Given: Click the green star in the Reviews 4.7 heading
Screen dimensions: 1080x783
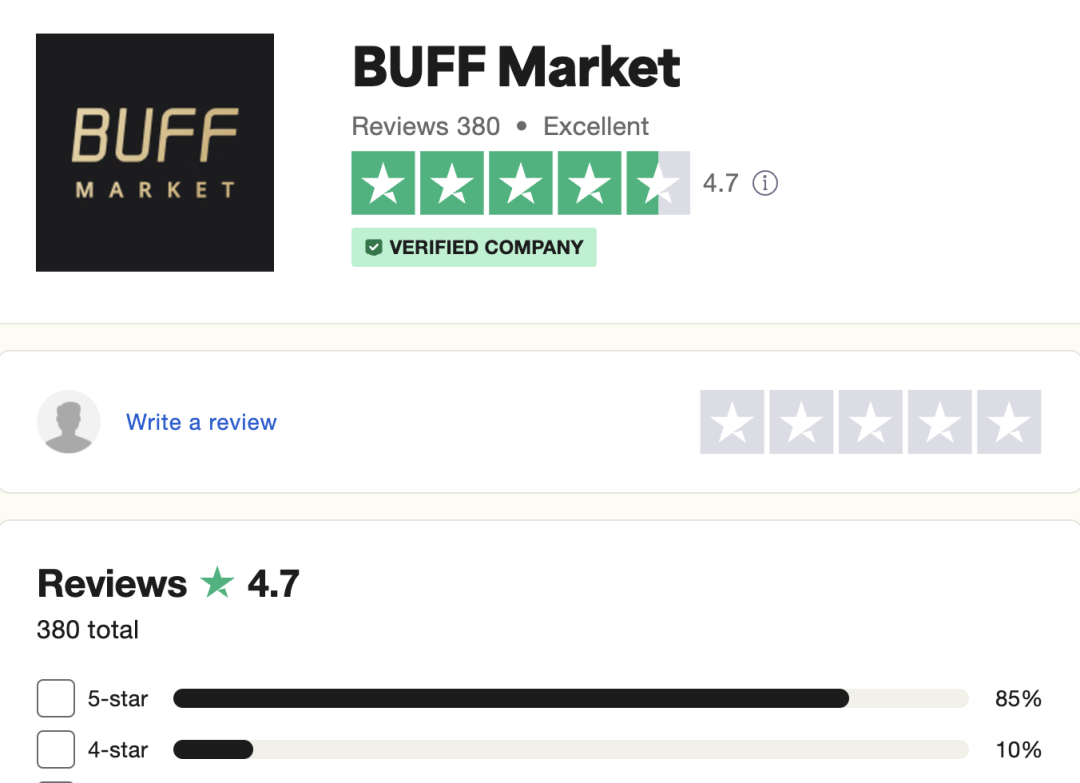Looking at the screenshot, I should pyautogui.click(x=217, y=583).
